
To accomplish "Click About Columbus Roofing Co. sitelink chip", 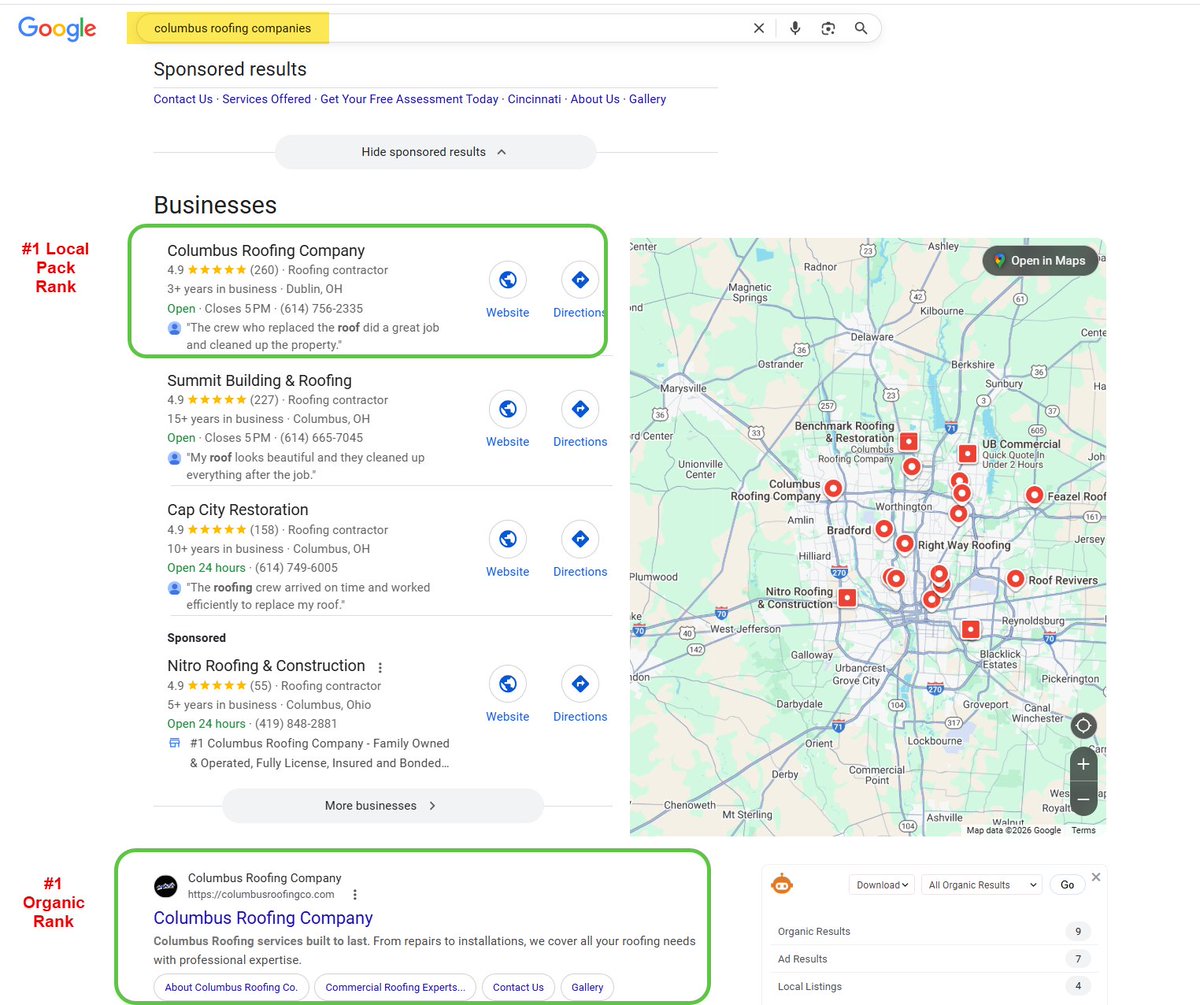I will (x=231, y=987).
